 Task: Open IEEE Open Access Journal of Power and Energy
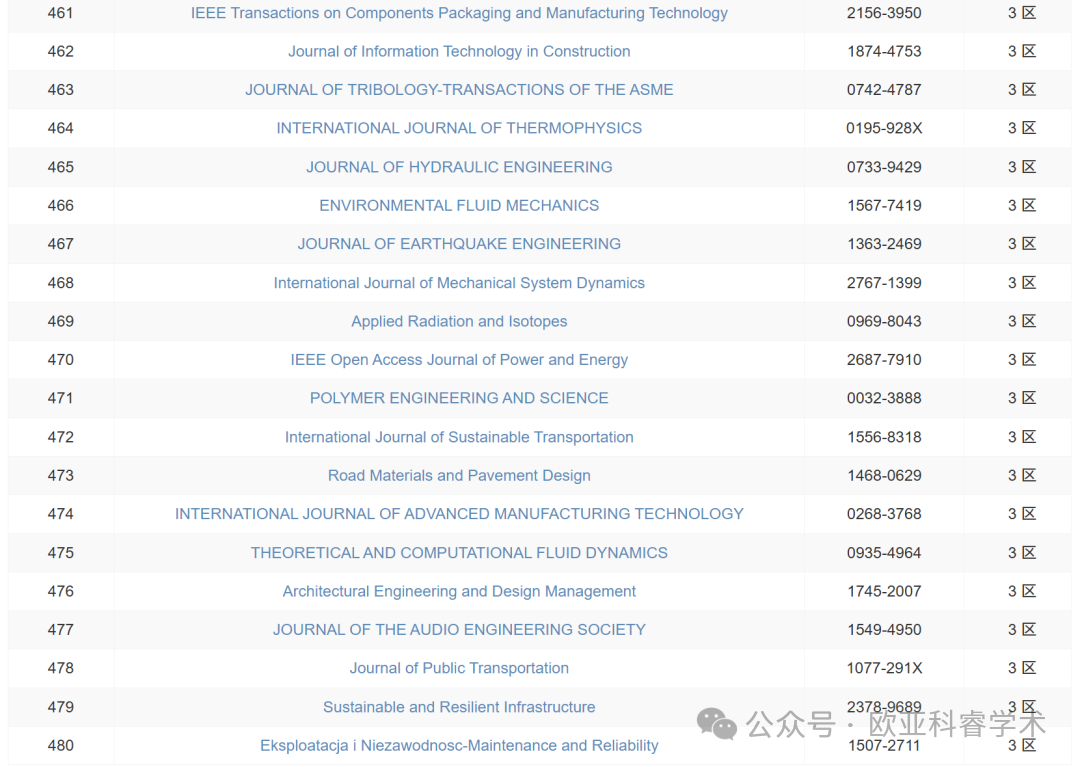[x=459, y=360]
